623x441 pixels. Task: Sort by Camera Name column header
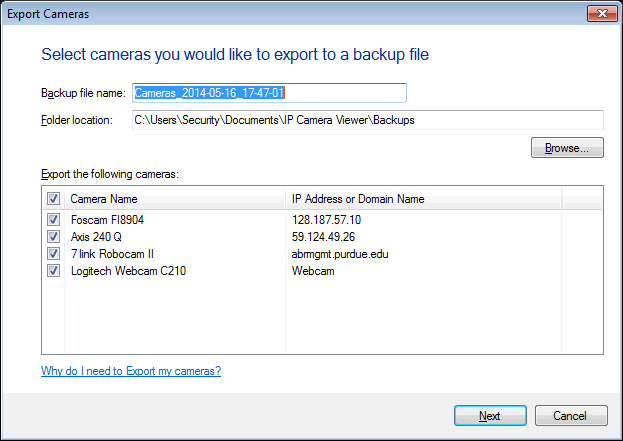click(175, 199)
